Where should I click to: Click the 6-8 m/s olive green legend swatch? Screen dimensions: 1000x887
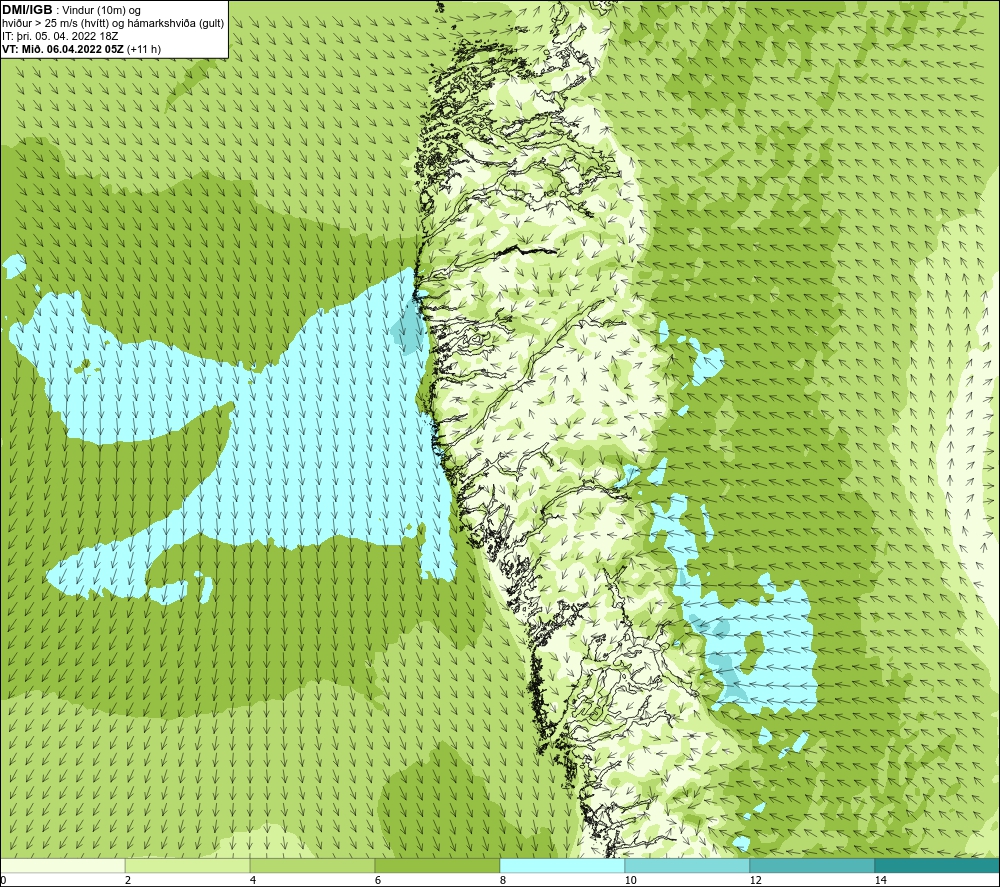click(438, 866)
